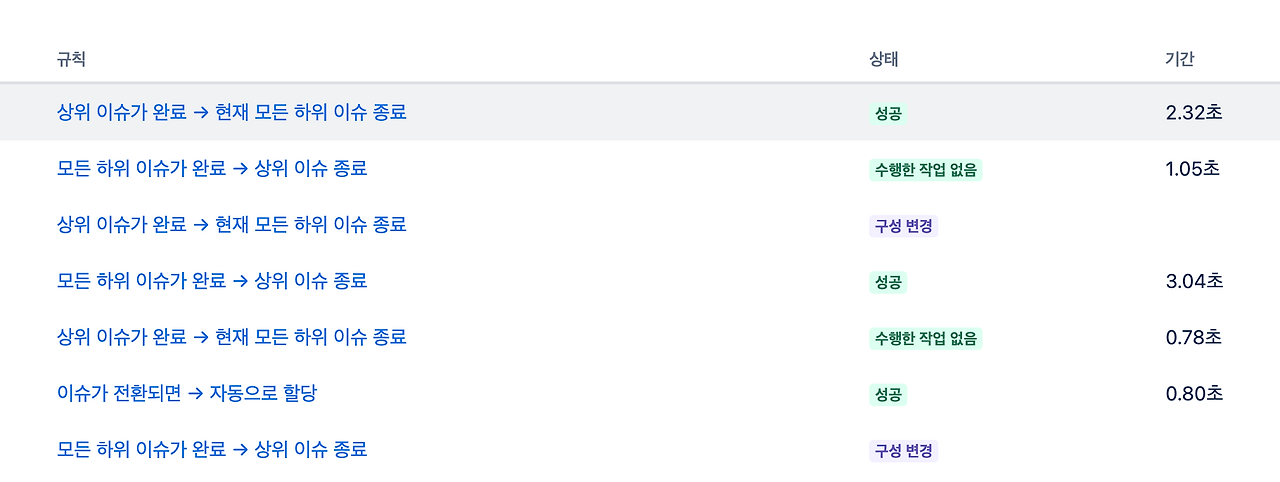Click the 기간 column header
Screen dimensions: 1280x482
[x=1180, y=59]
